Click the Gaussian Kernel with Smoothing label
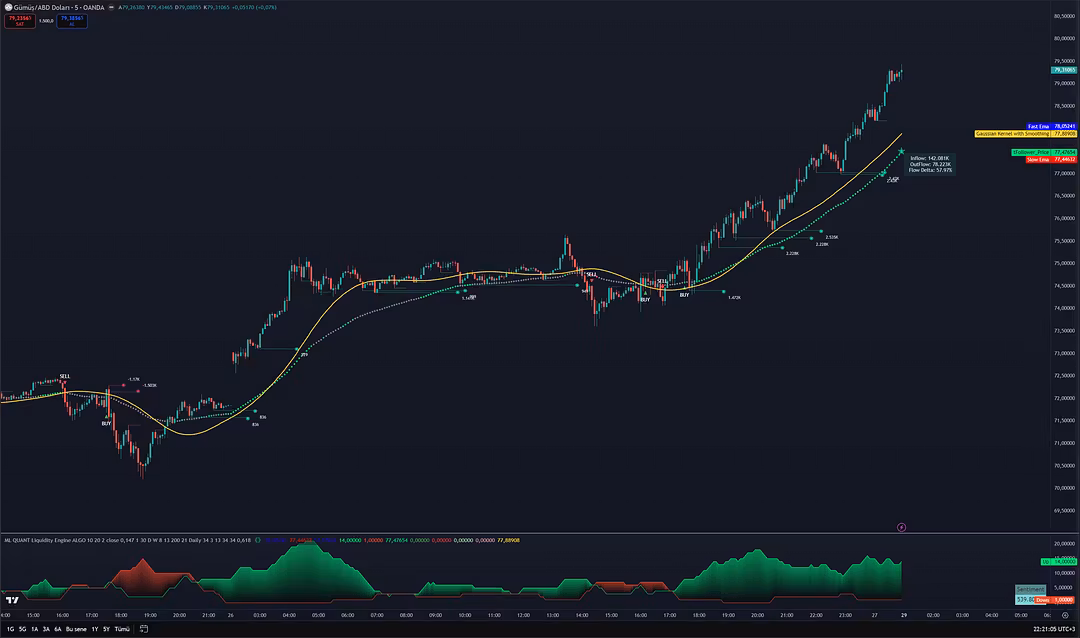 (x=1012, y=133)
